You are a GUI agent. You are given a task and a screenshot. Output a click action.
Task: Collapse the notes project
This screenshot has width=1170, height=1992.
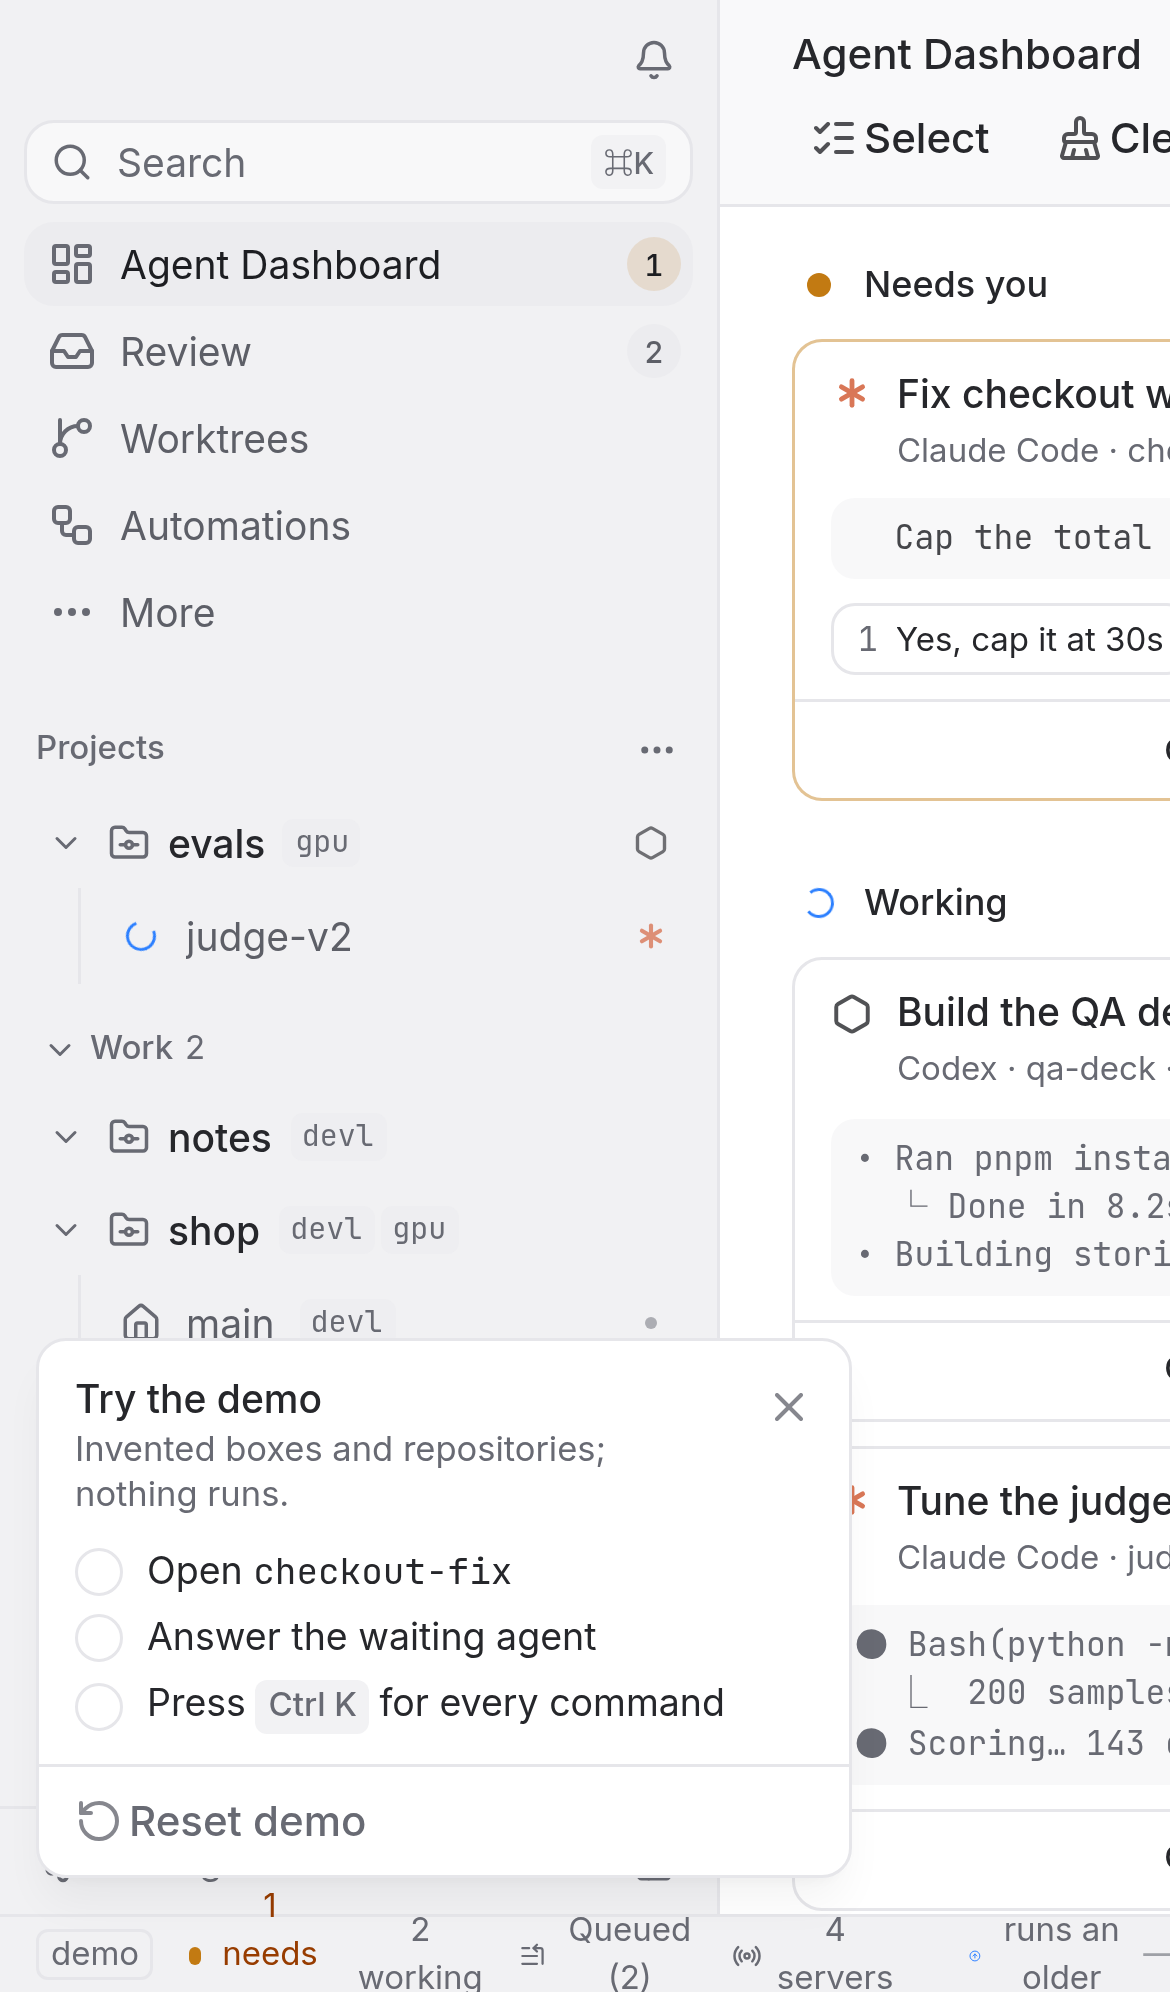(x=66, y=1138)
